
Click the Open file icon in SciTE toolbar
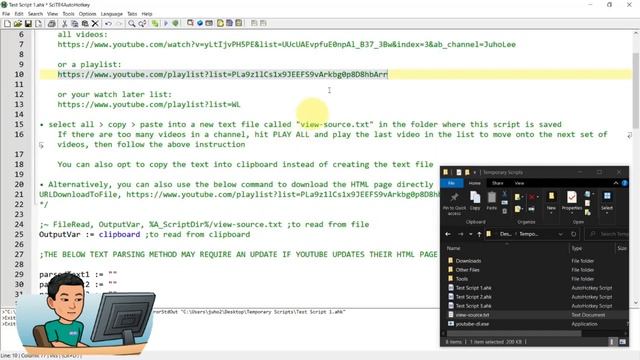(18, 24)
